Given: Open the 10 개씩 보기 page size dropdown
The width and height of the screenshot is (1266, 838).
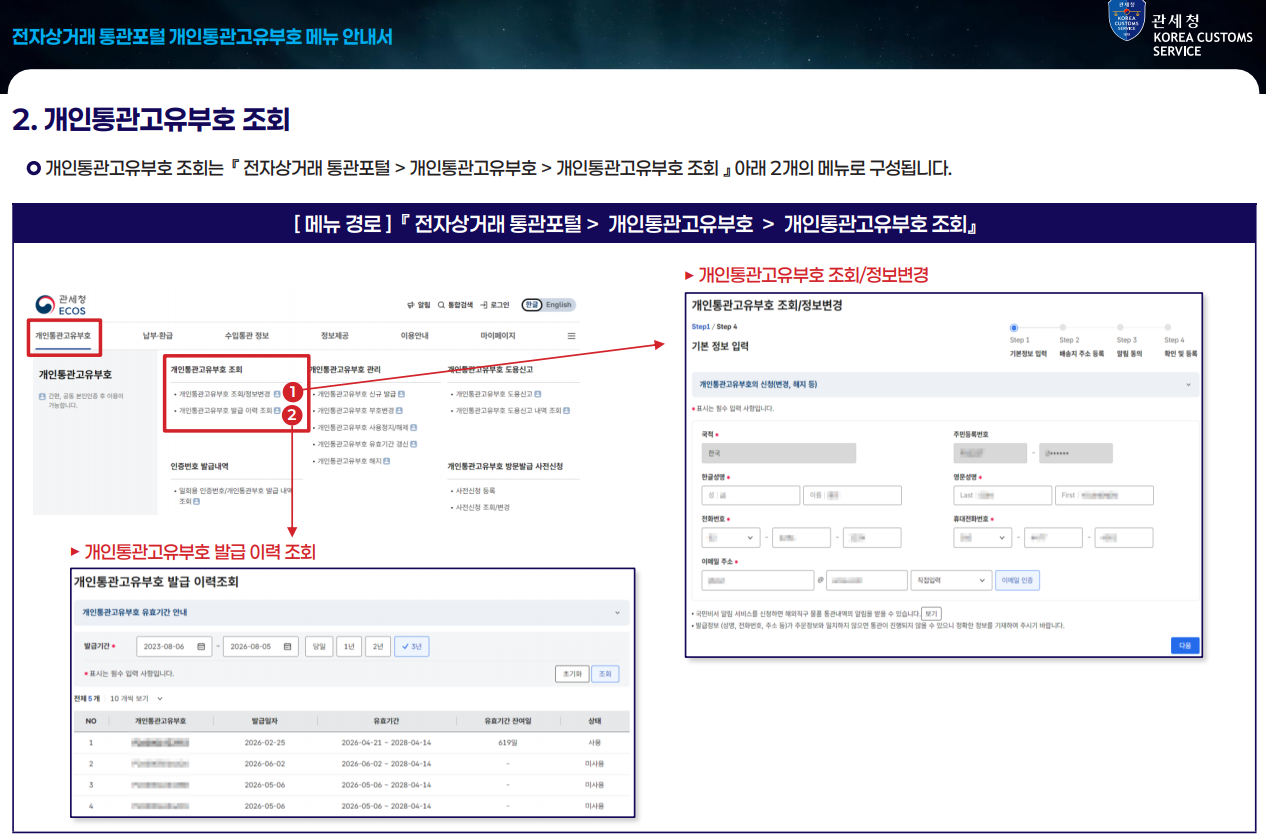Looking at the screenshot, I should pyautogui.click(x=136, y=698).
